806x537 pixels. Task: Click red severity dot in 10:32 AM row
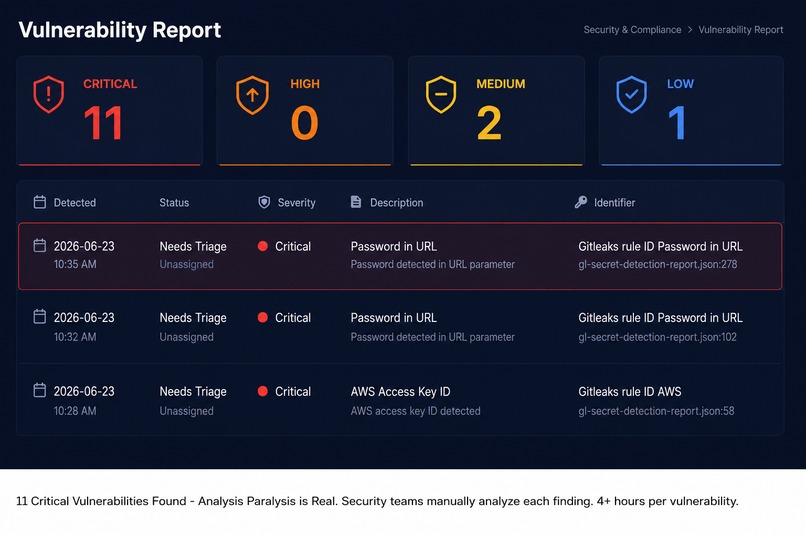tap(263, 318)
